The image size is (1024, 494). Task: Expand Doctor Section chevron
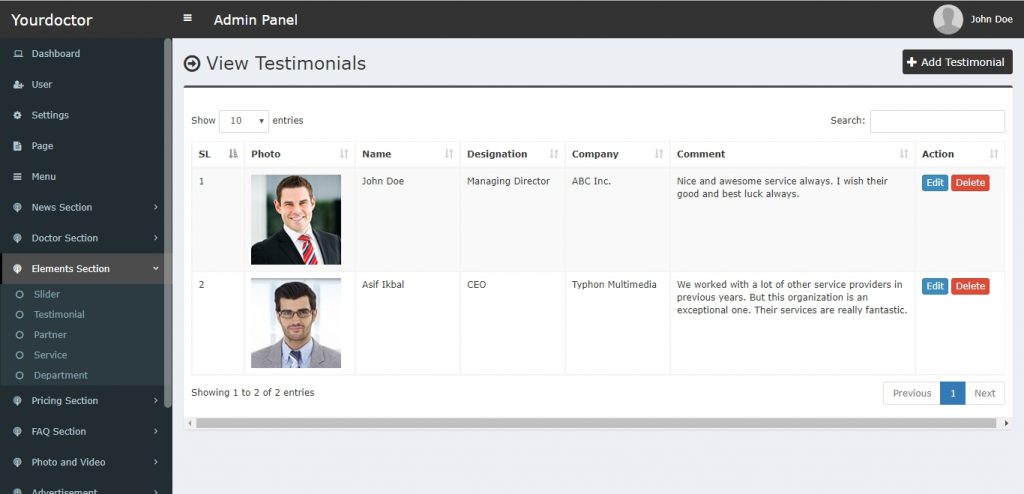point(155,238)
